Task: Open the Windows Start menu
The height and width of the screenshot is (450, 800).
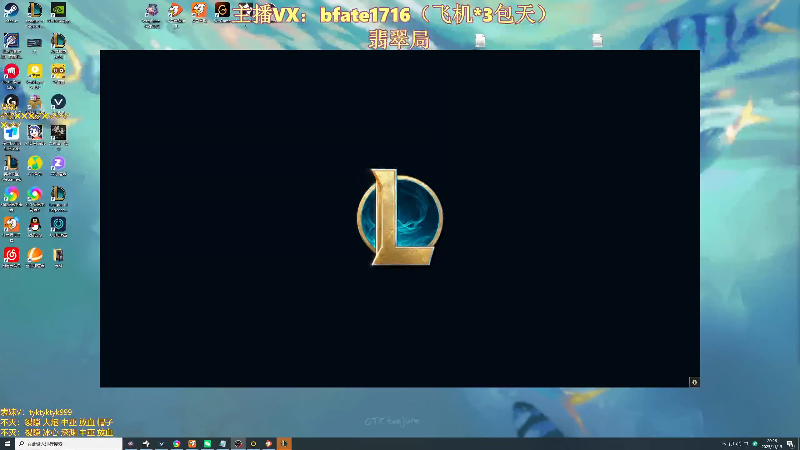Action: (7, 444)
